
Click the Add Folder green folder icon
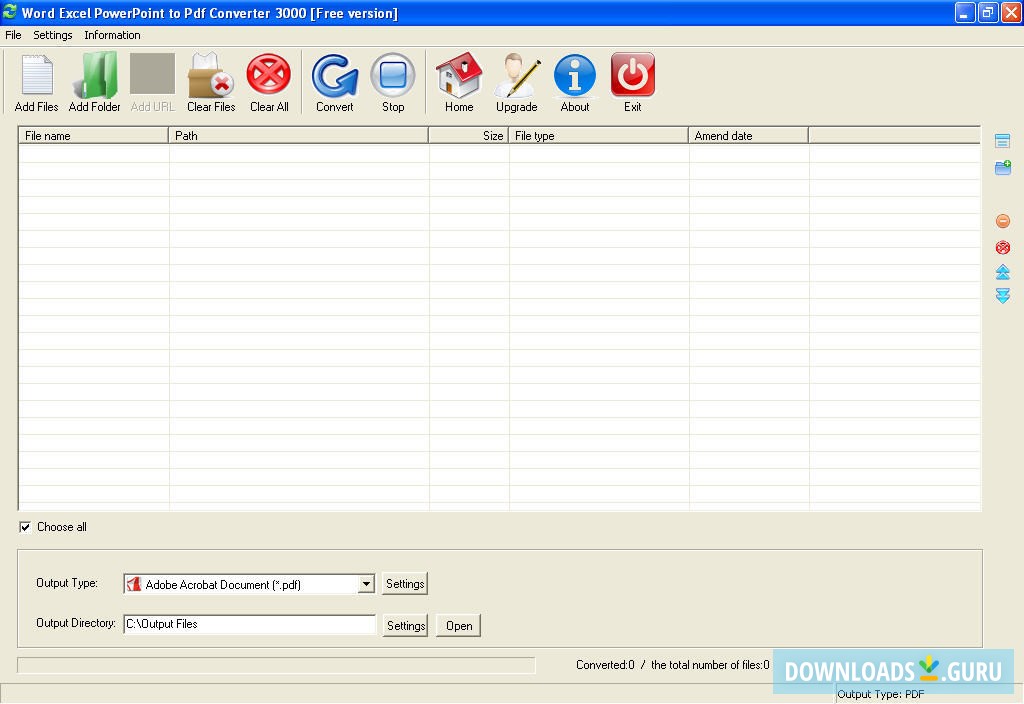click(95, 74)
